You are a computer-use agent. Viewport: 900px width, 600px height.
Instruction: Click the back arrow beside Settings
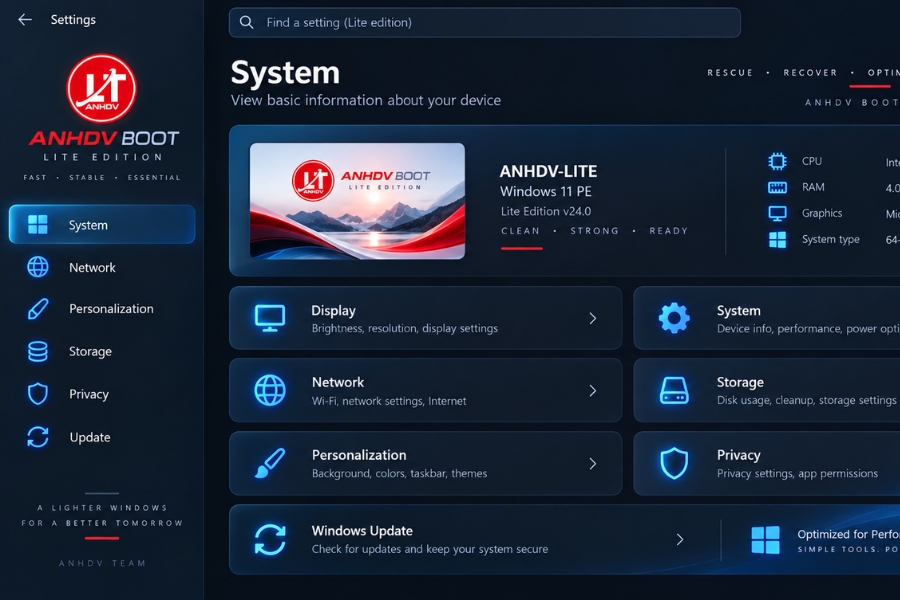(25, 20)
